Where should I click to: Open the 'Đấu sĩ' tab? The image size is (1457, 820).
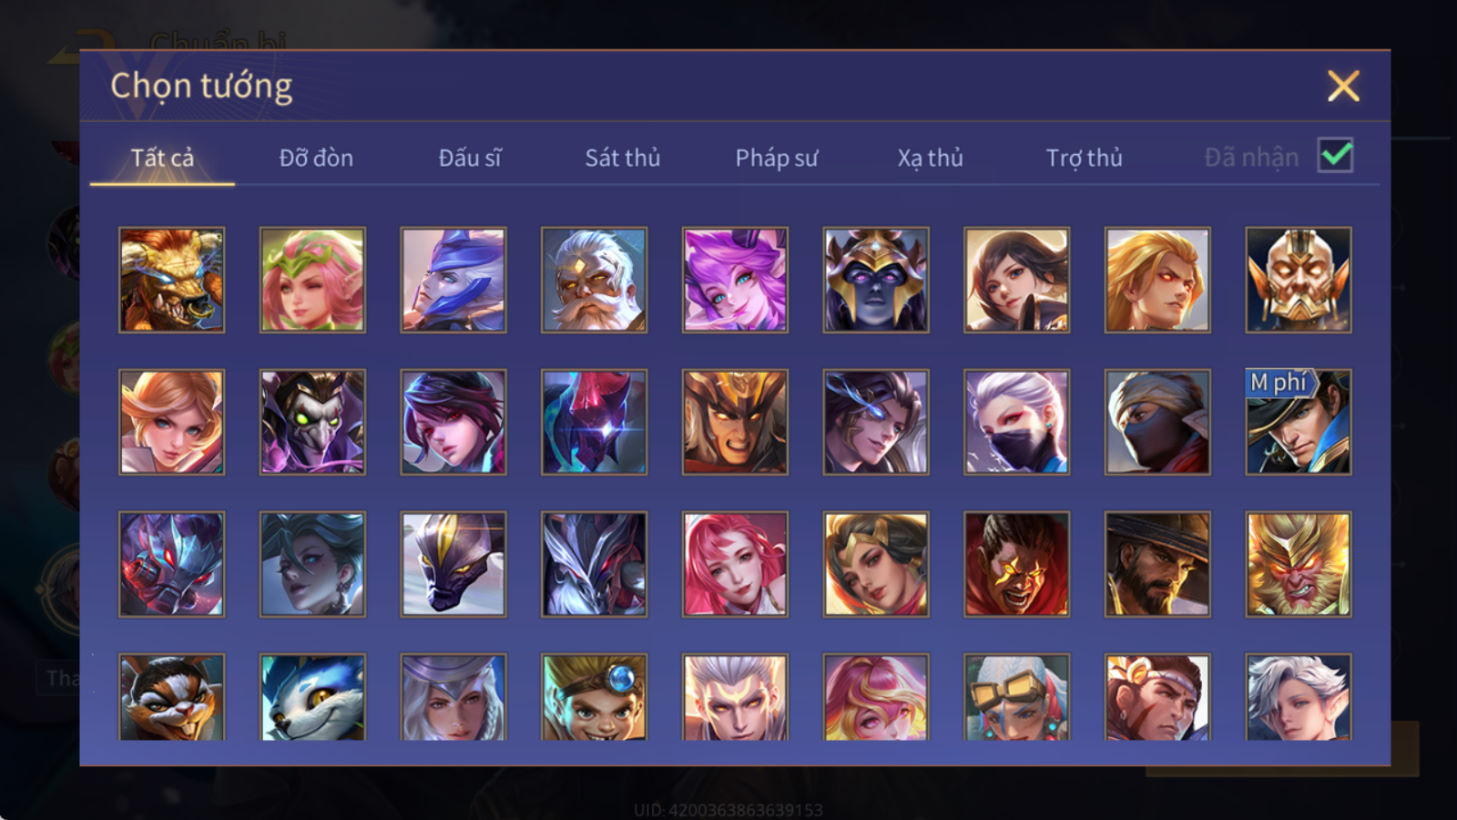[470, 158]
